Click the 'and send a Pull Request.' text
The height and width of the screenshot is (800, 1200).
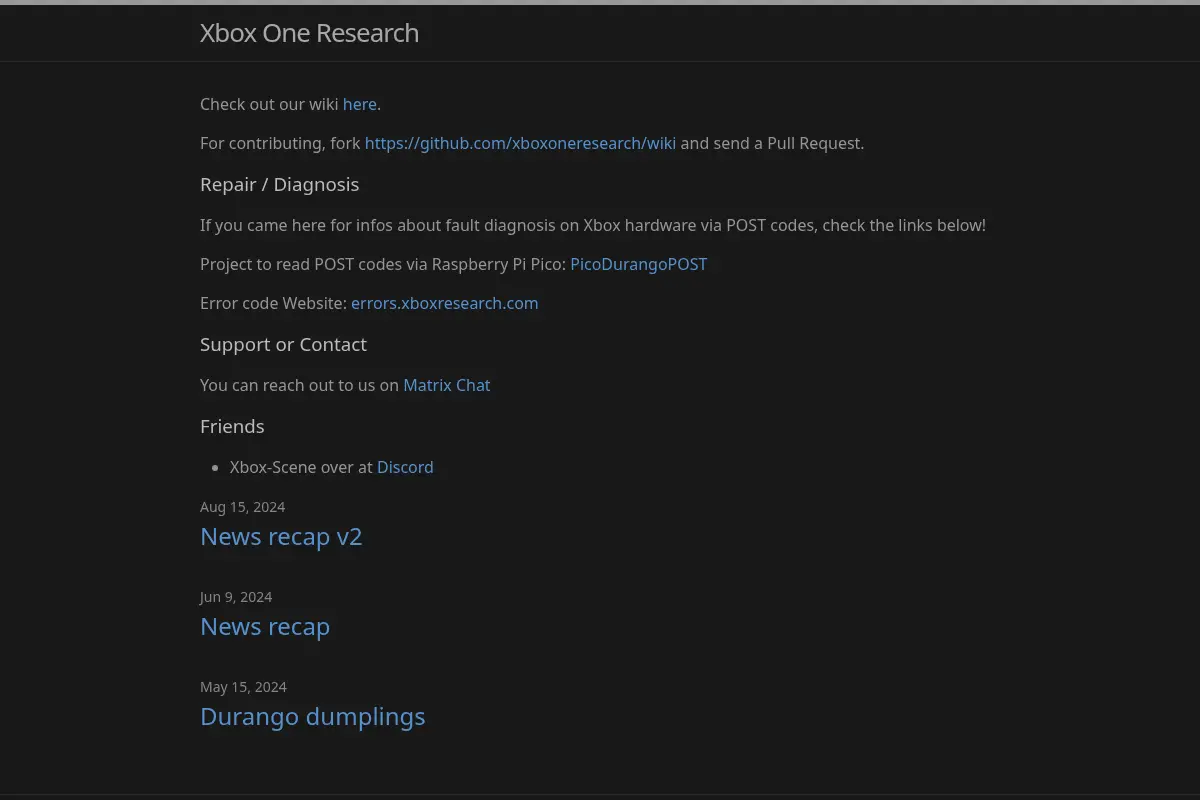point(772,143)
